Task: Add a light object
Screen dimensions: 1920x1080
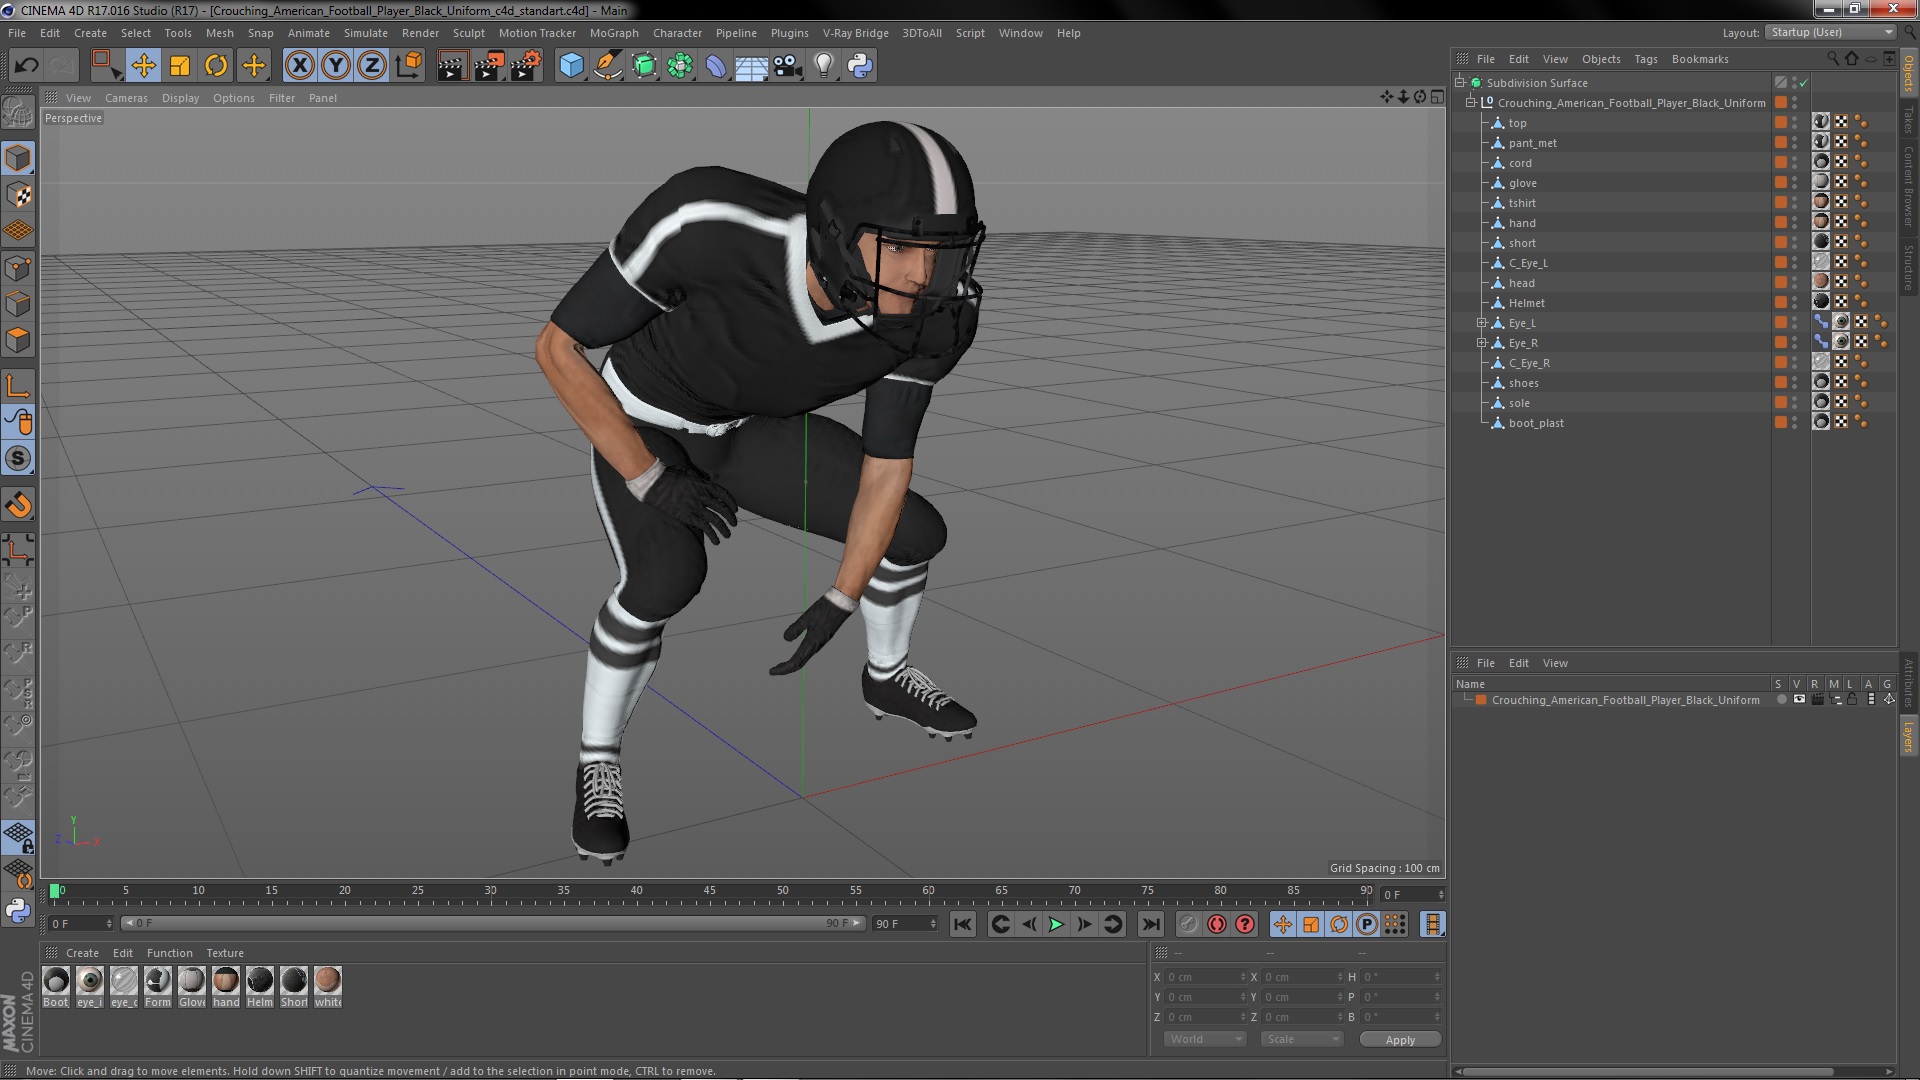Action: (824, 66)
